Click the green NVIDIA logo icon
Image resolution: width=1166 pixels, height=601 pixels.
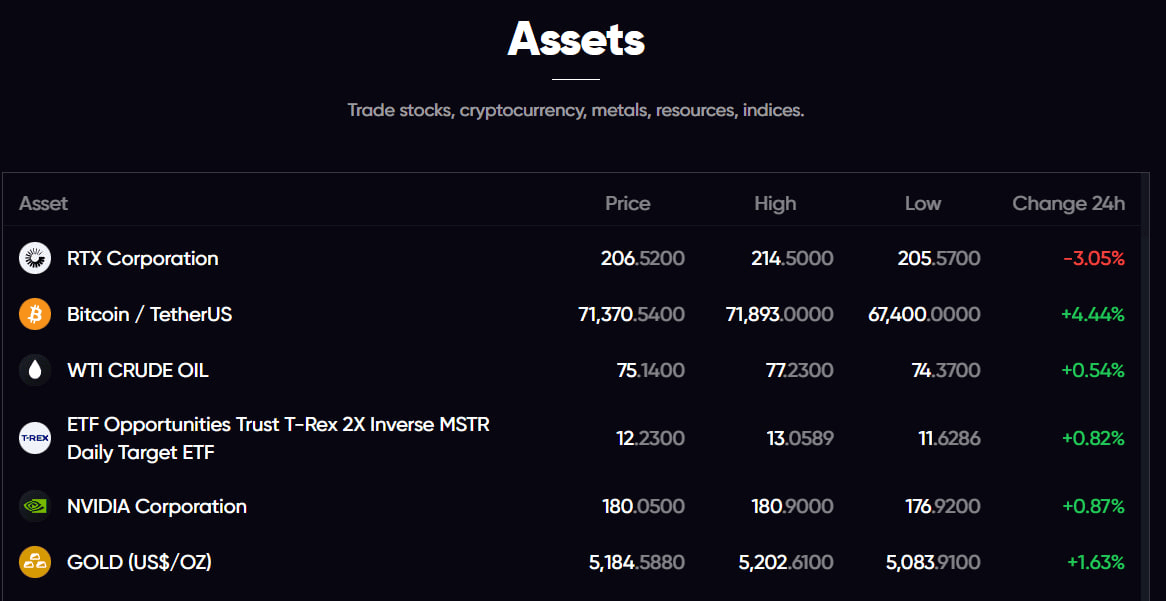tap(35, 506)
